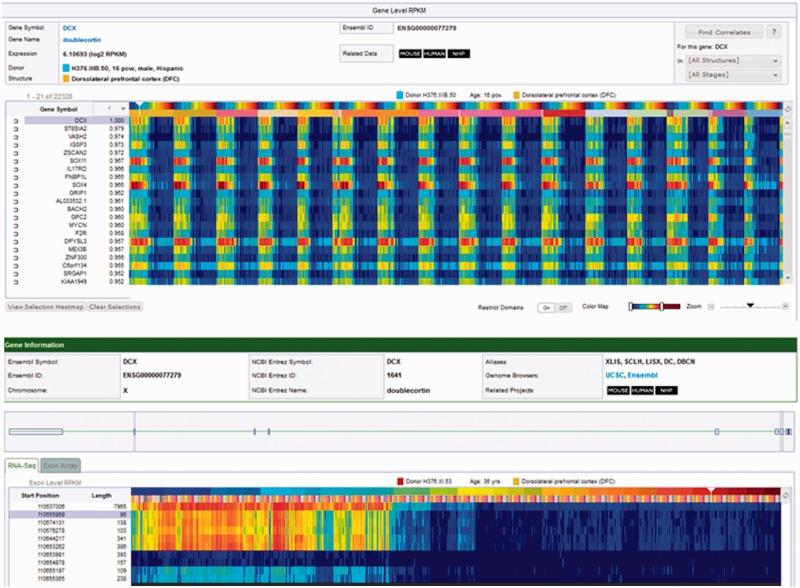
Task: Open the Ensembl genome browser link
Action: 643,375
